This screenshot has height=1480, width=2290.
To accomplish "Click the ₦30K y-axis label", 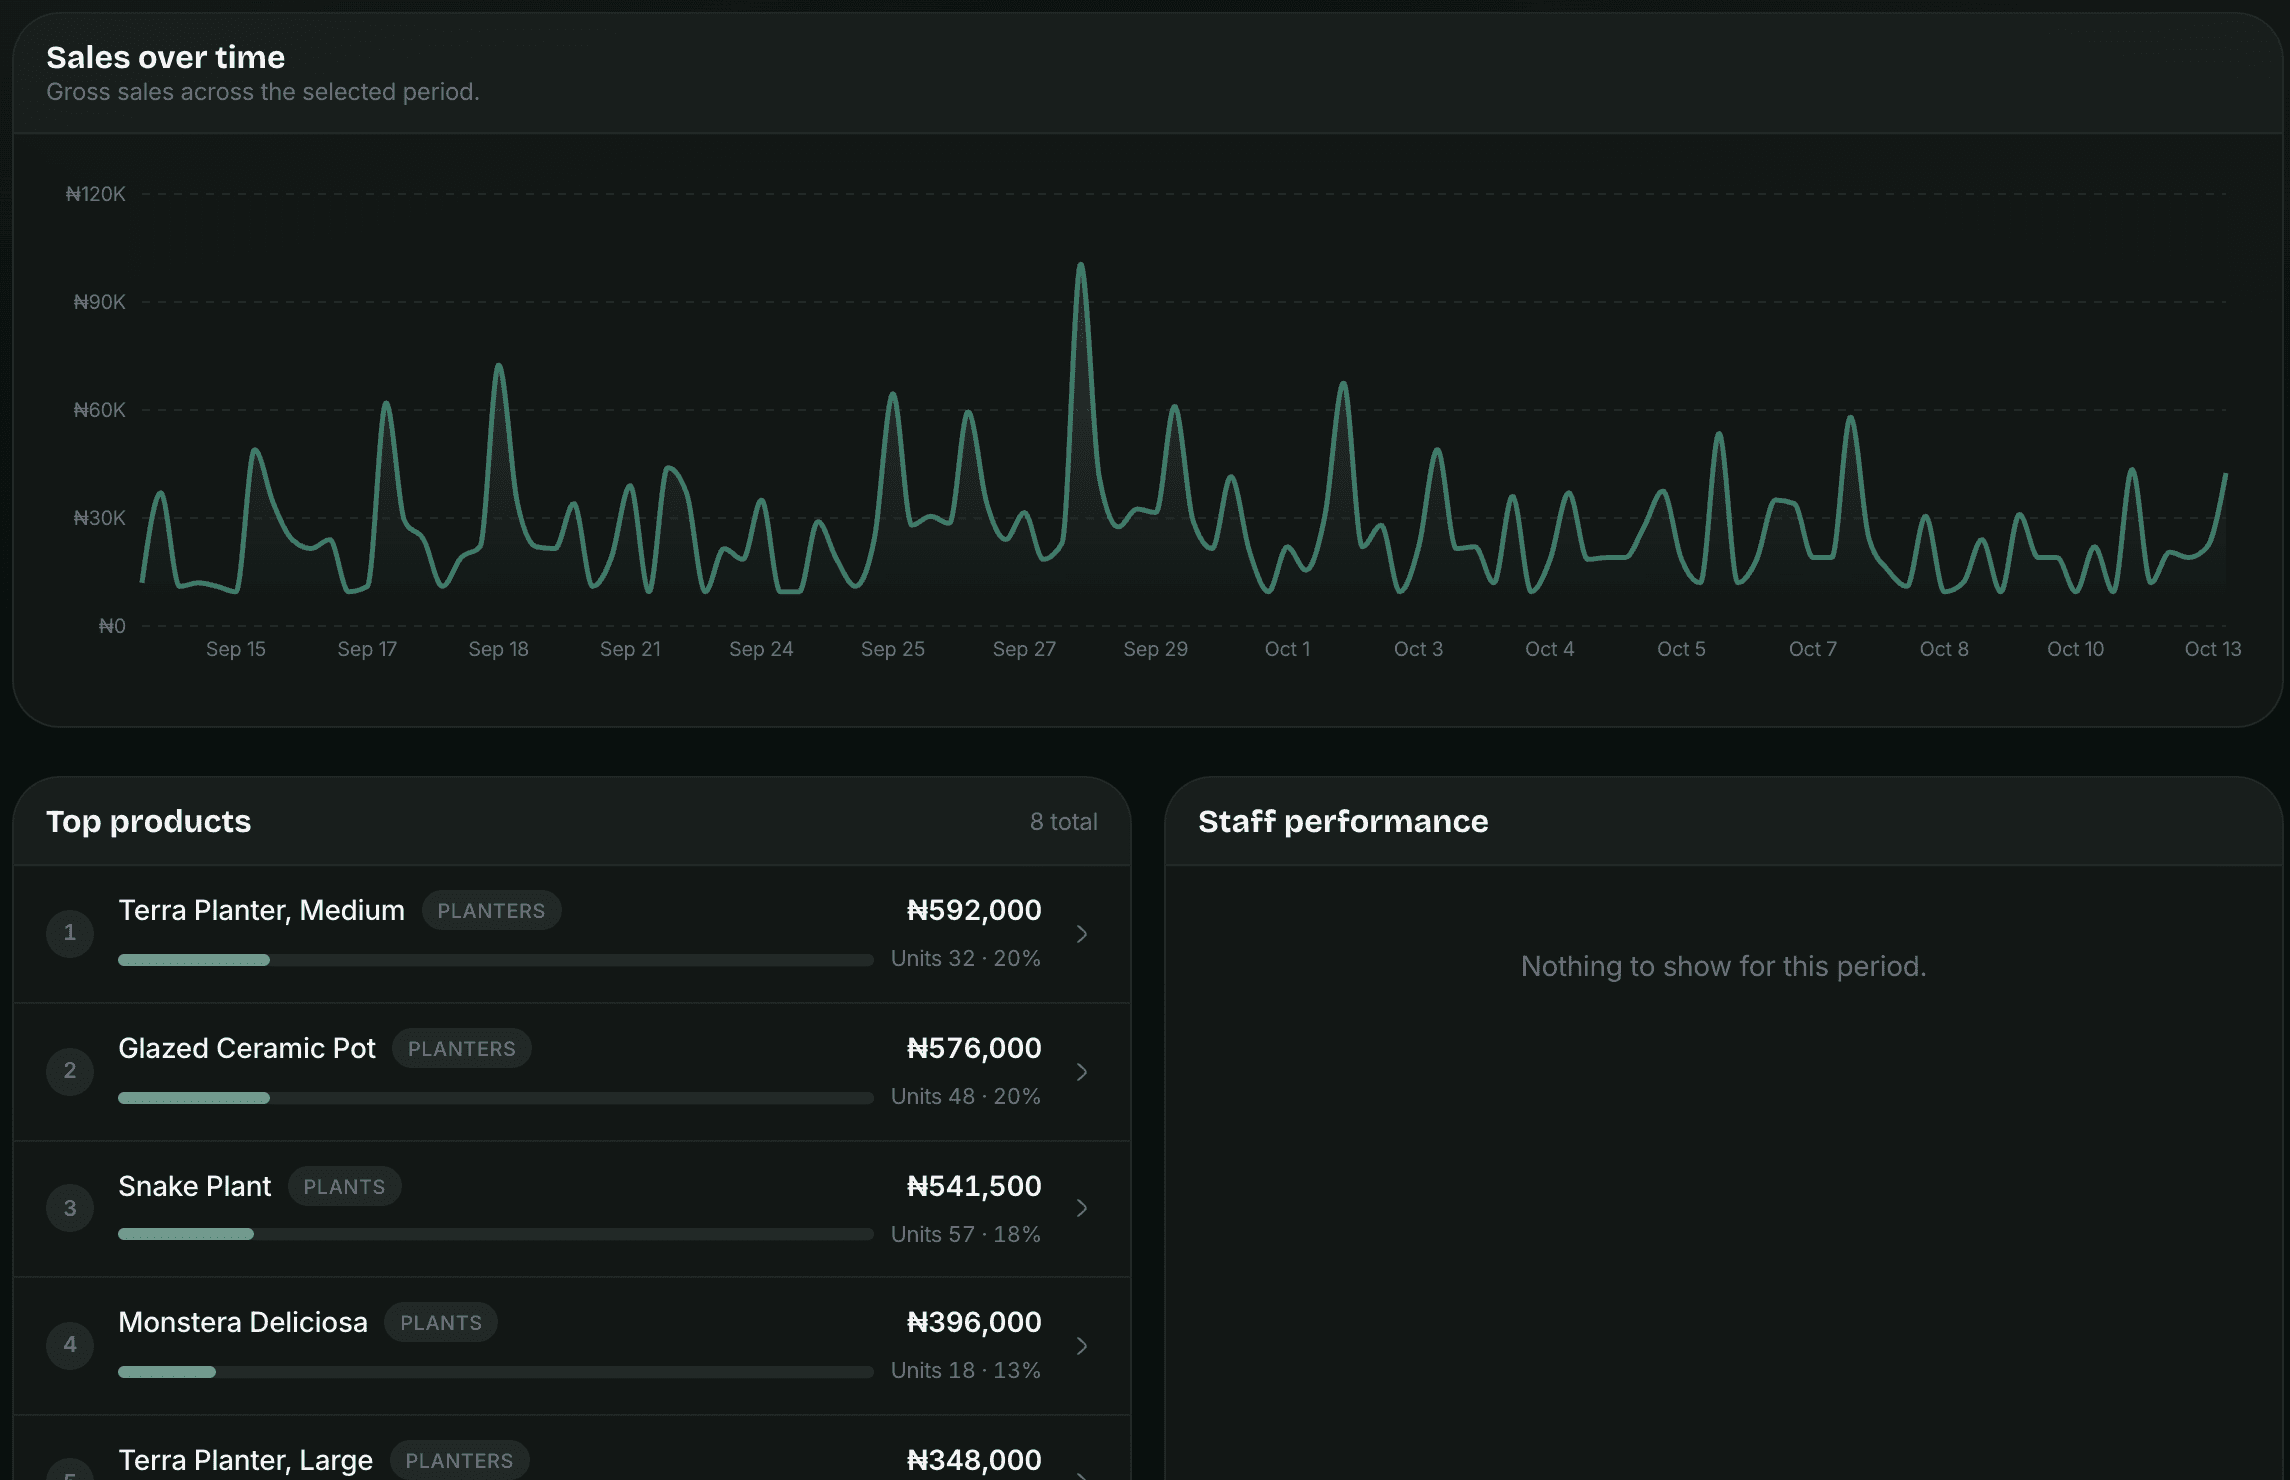I will point(99,518).
